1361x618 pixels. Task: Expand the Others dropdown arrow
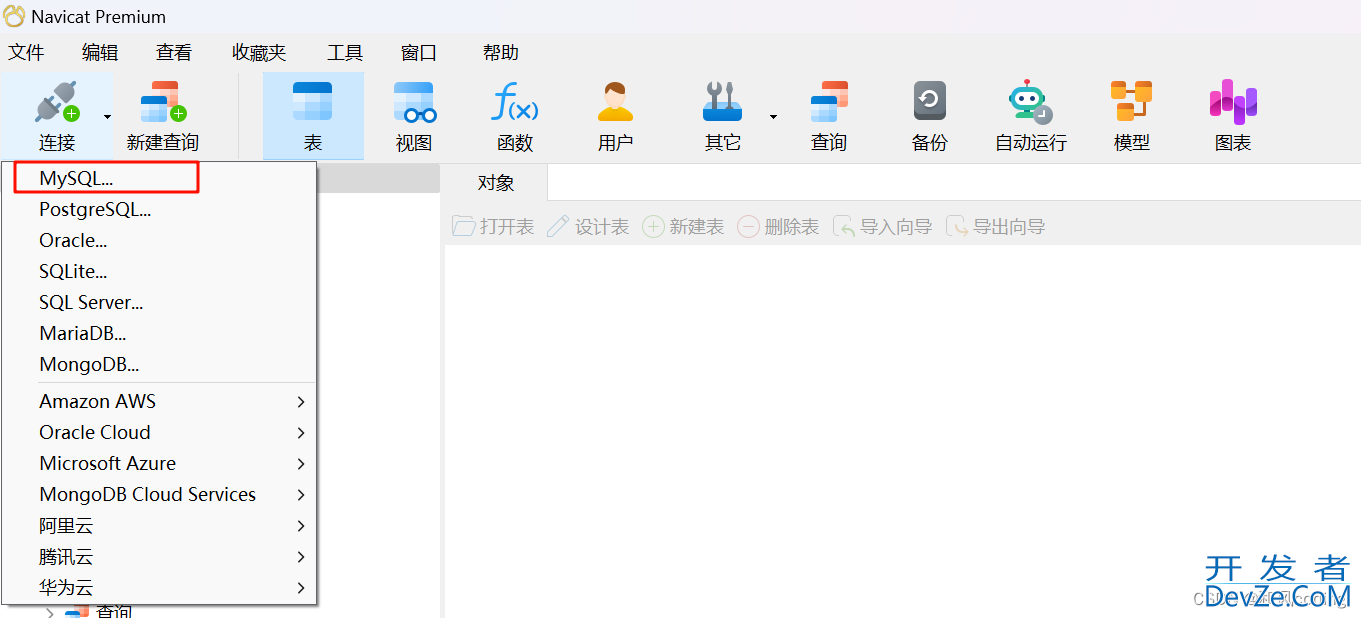pos(773,116)
